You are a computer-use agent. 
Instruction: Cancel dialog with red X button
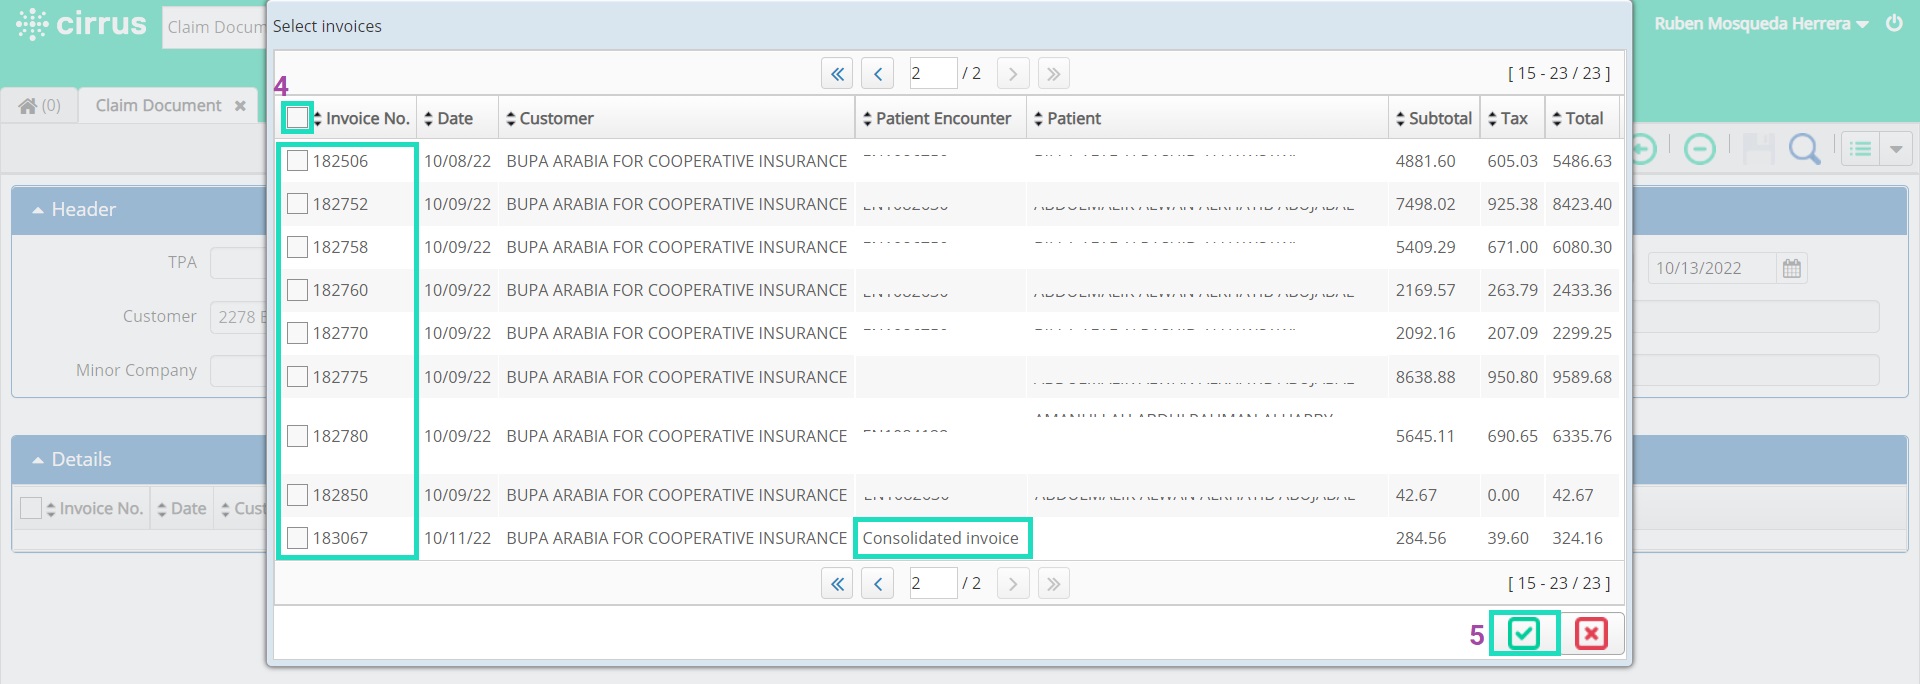coord(1591,633)
